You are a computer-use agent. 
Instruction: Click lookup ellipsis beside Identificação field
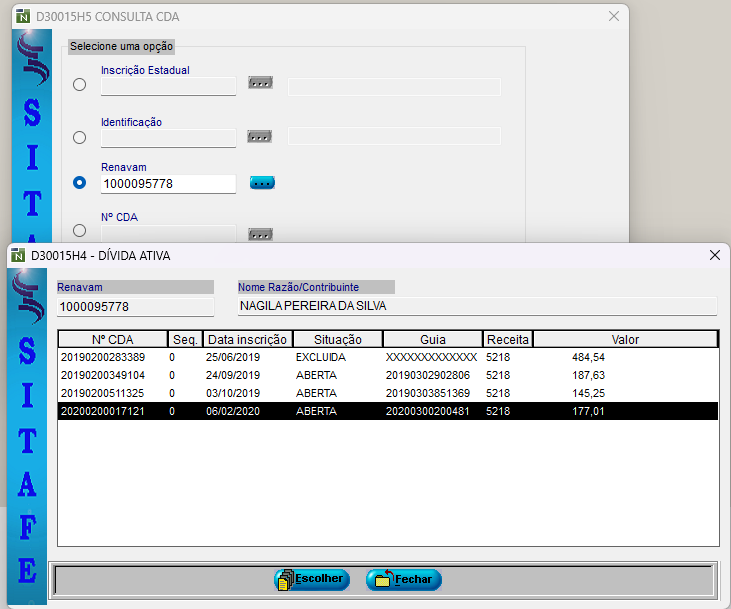[x=260, y=136]
